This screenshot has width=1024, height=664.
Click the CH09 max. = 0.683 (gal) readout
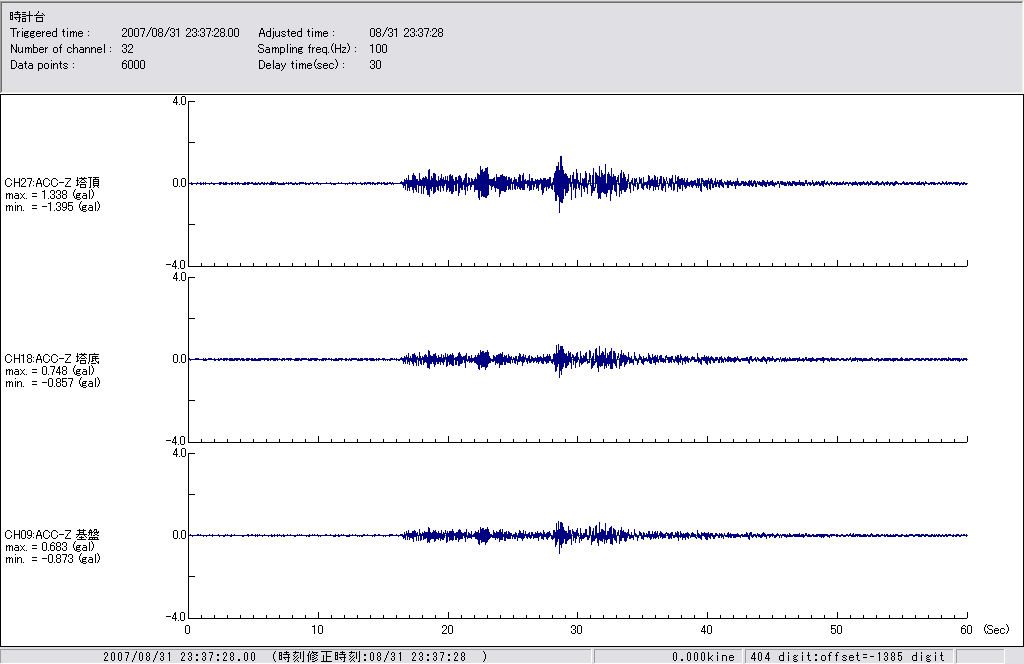50,547
